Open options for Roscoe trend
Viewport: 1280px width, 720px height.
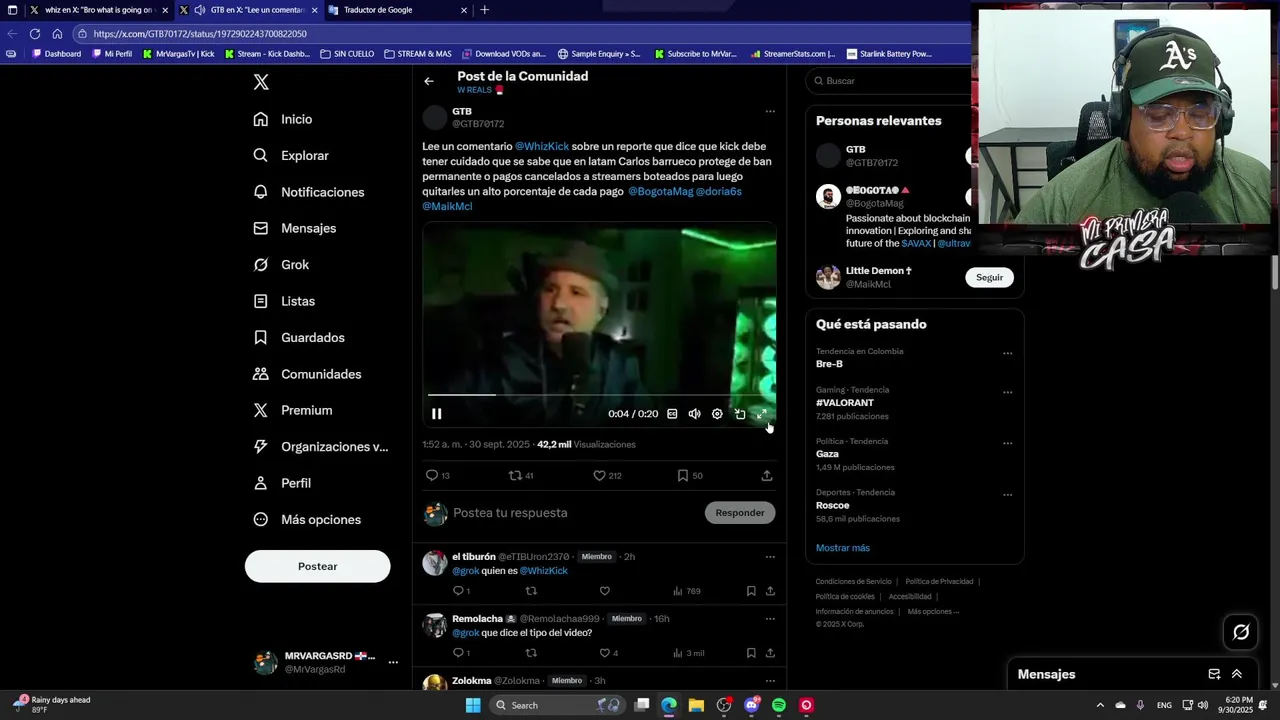coord(1007,494)
